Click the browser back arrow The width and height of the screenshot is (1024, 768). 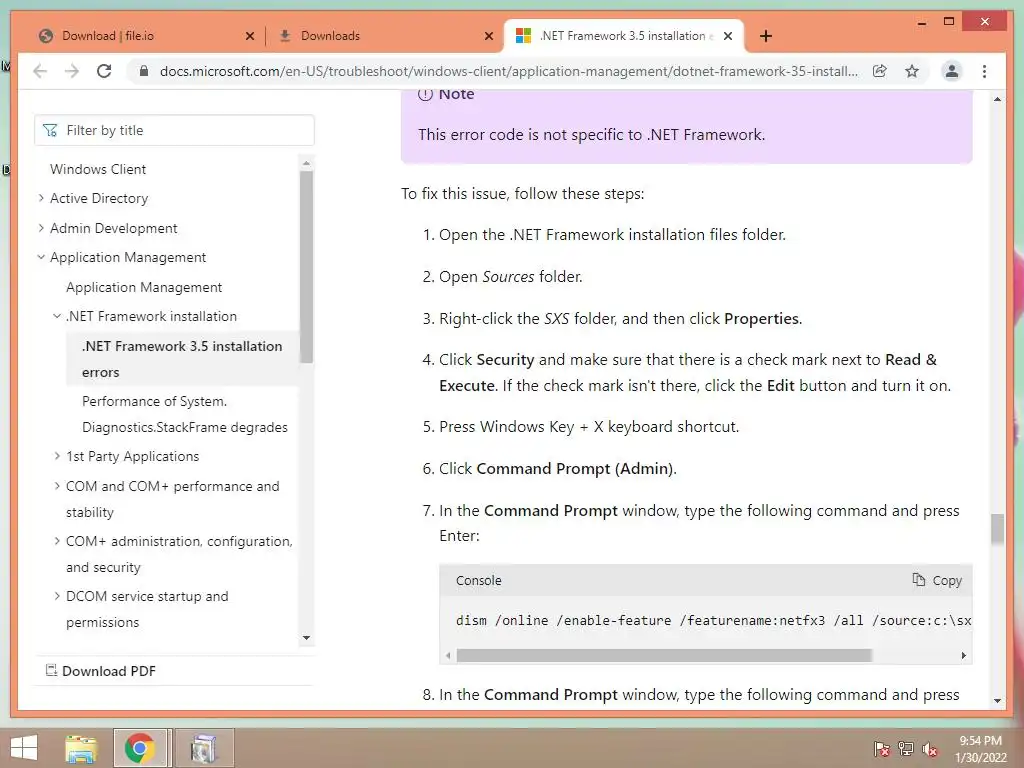point(40,71)
